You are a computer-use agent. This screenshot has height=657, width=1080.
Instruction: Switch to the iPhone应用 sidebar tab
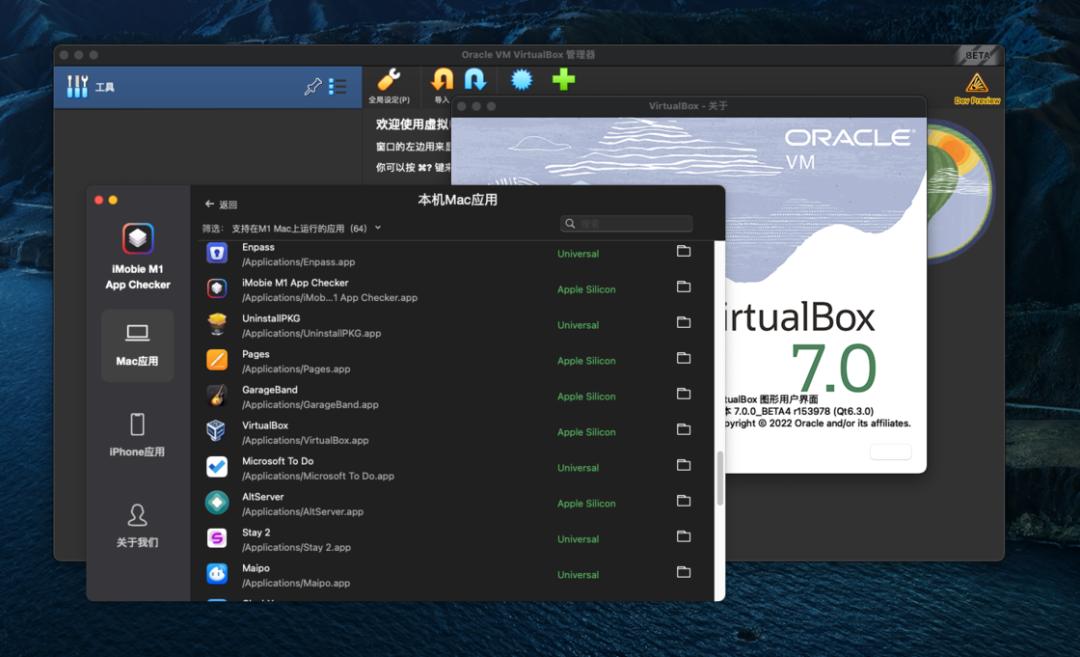[137, 435]
